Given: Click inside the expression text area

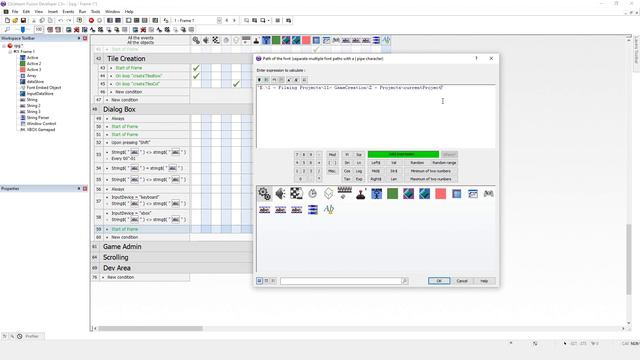Looking at the screenshot, I should click(x=376, y=117).
